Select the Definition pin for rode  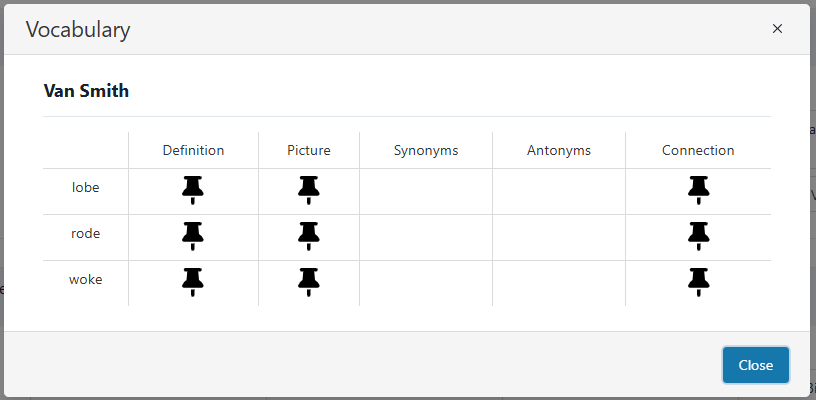[193, 236]
